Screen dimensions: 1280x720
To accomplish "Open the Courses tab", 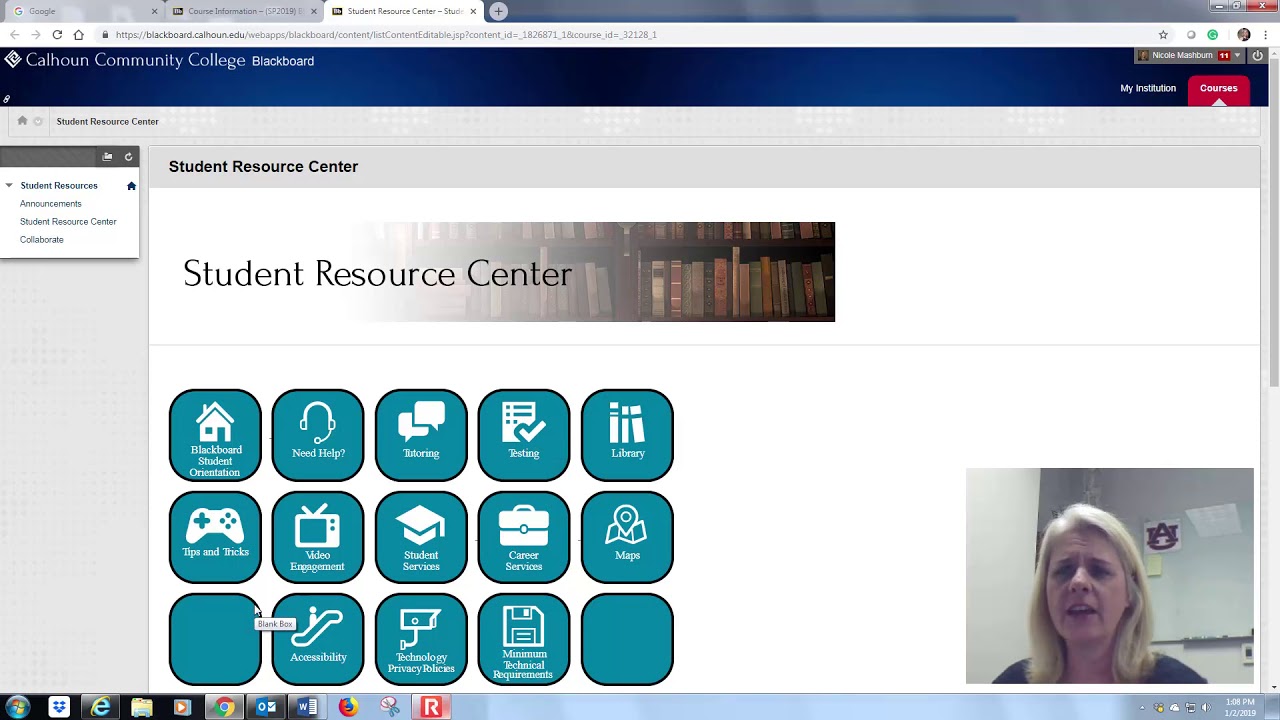I will [x=1218, y=88].
